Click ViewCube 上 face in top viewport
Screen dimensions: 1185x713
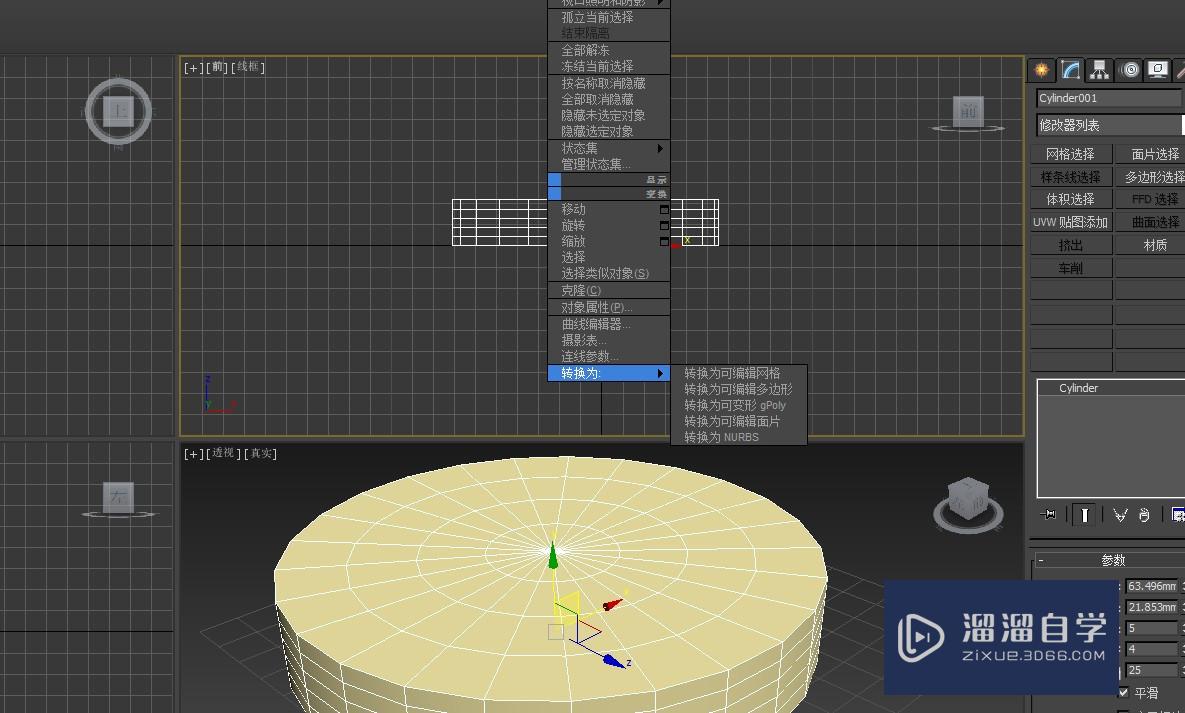tap(119, 111)
